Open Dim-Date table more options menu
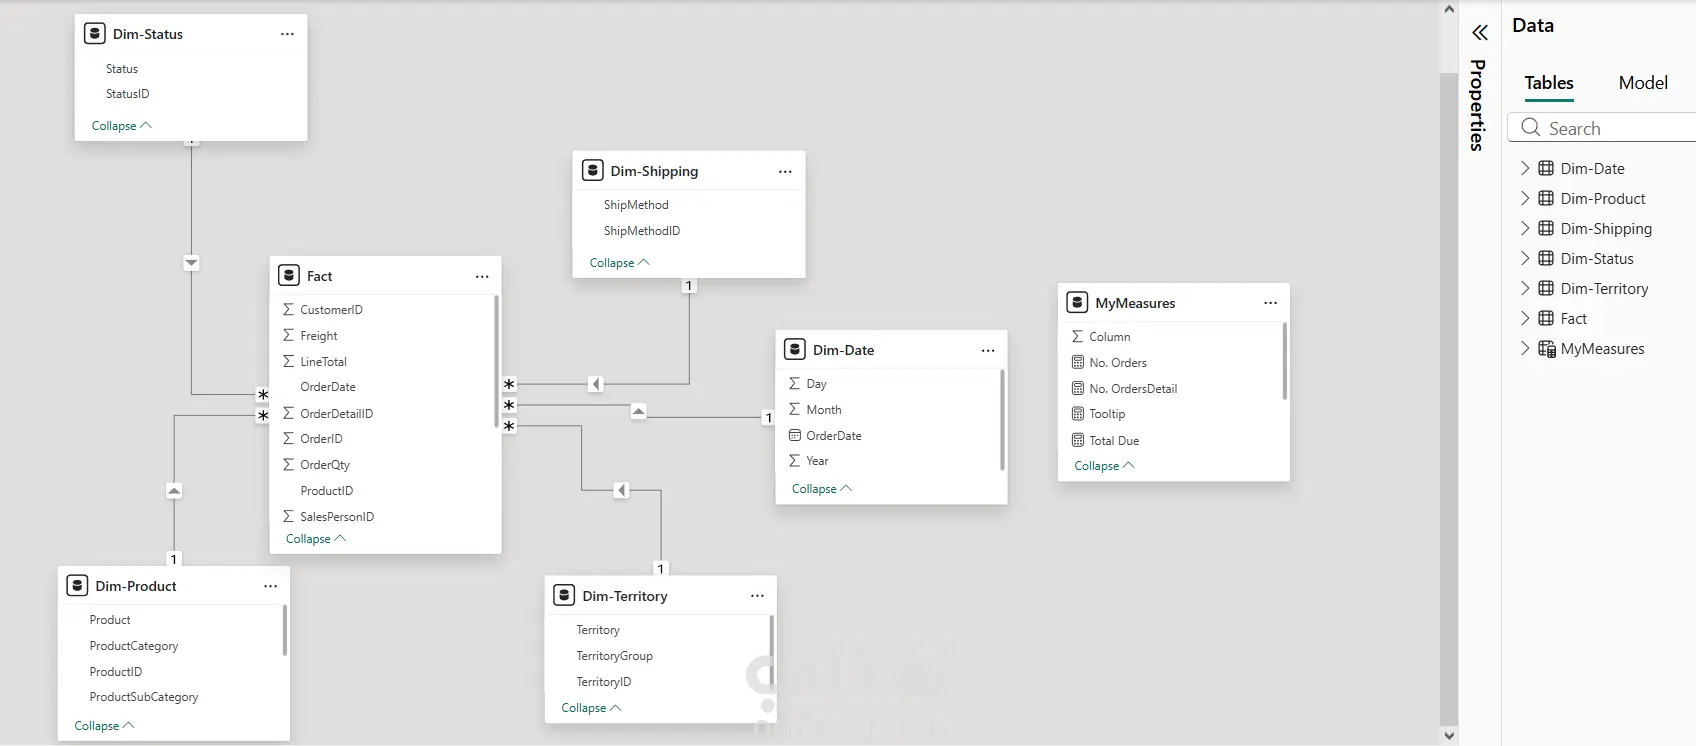This screenshot has height=746, width=1696. [x=988, y=350]
